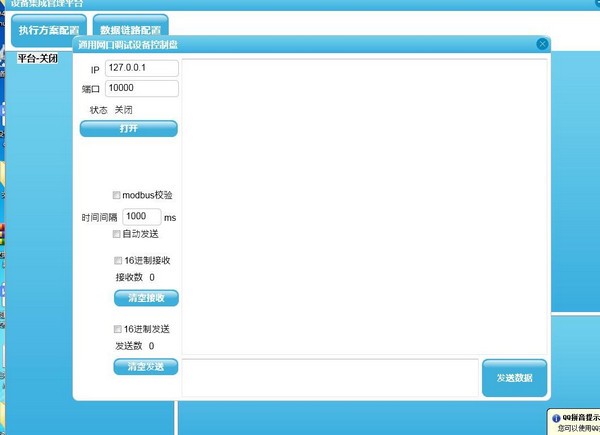Image resolution: width=600 pixels, height=435 pixels.
Task: Click the 清空发送 button
Action: (x=145, y=367)
